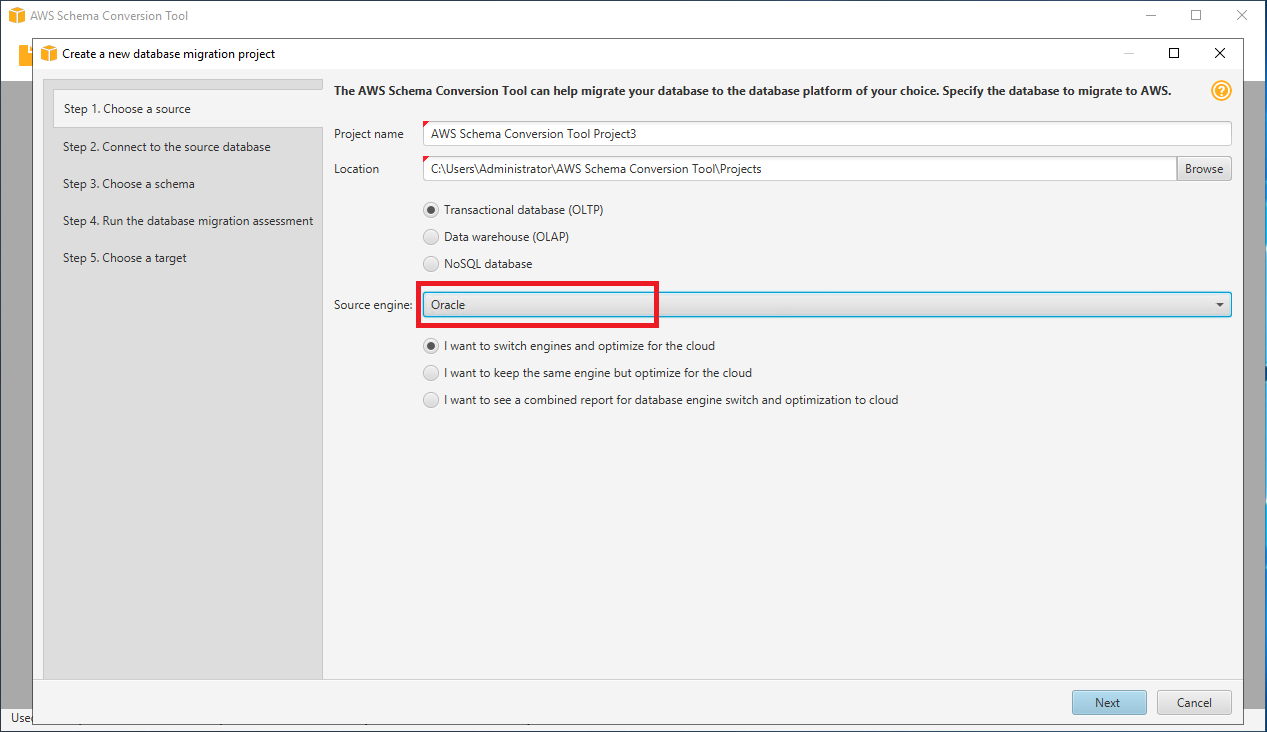Select NoSQL database radio button
The width and height of the screenshot is (1267, 732).
(431, 264)
